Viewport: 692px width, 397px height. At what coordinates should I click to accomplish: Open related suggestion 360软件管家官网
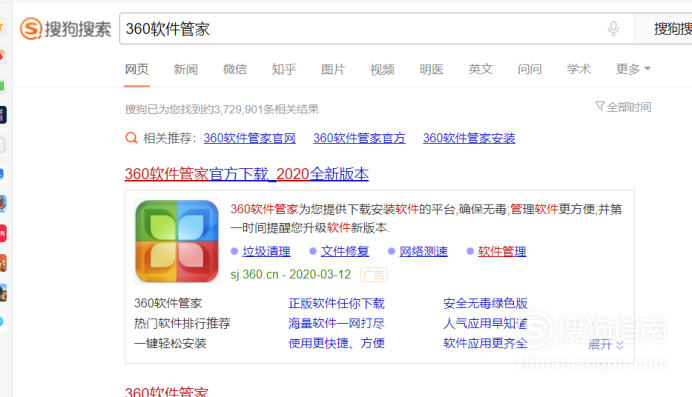(250, 138)
